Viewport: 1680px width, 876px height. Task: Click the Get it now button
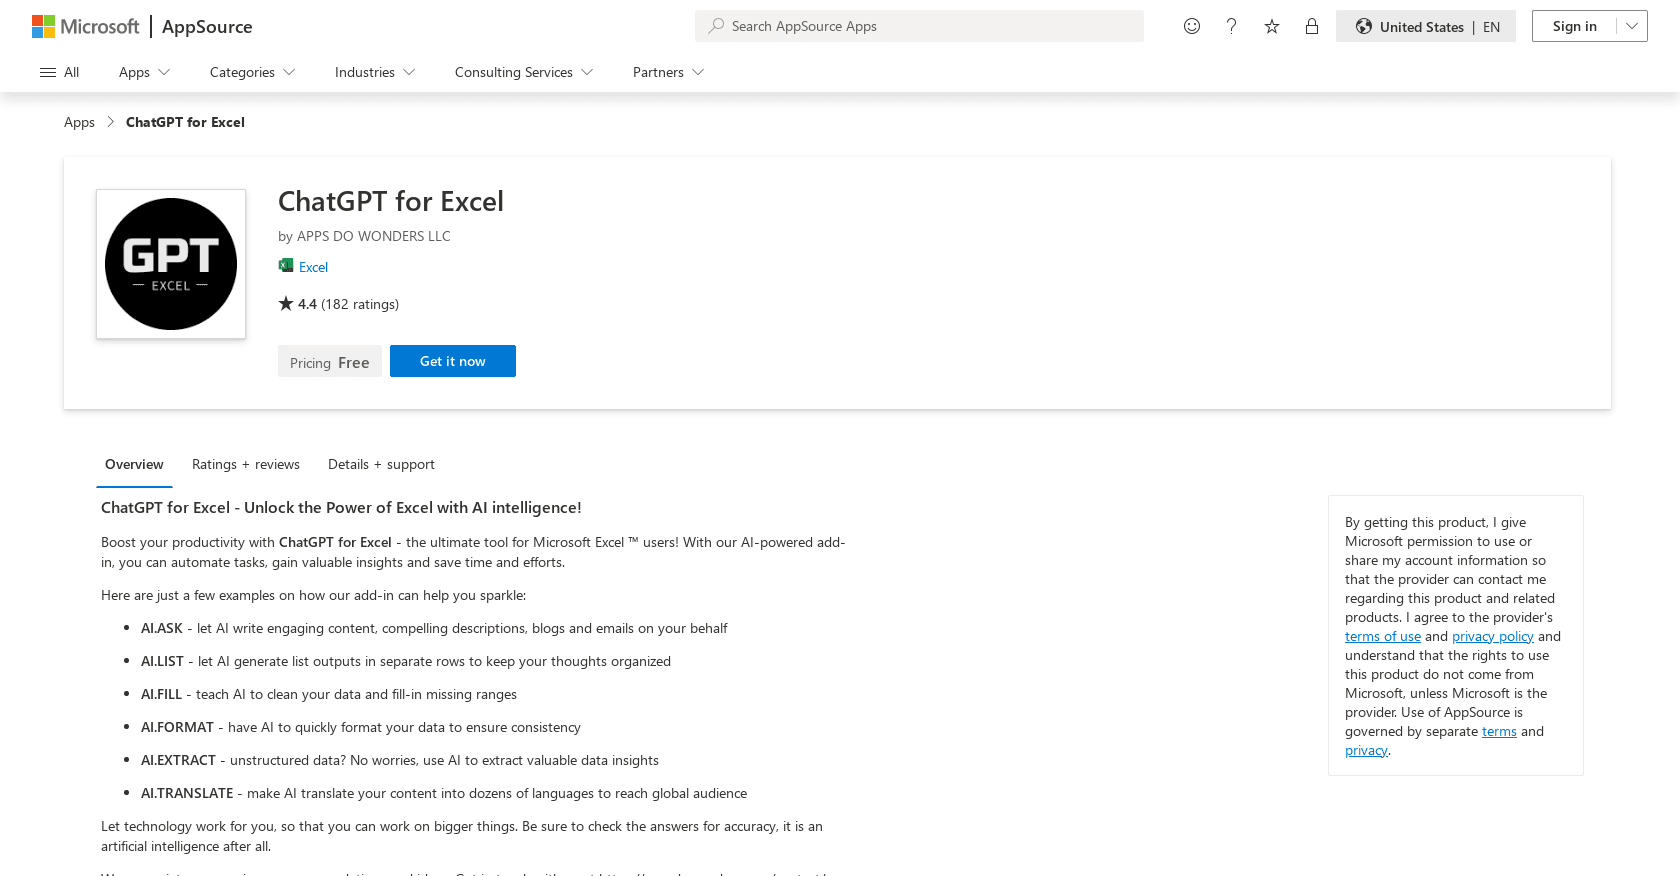[452, 361]
